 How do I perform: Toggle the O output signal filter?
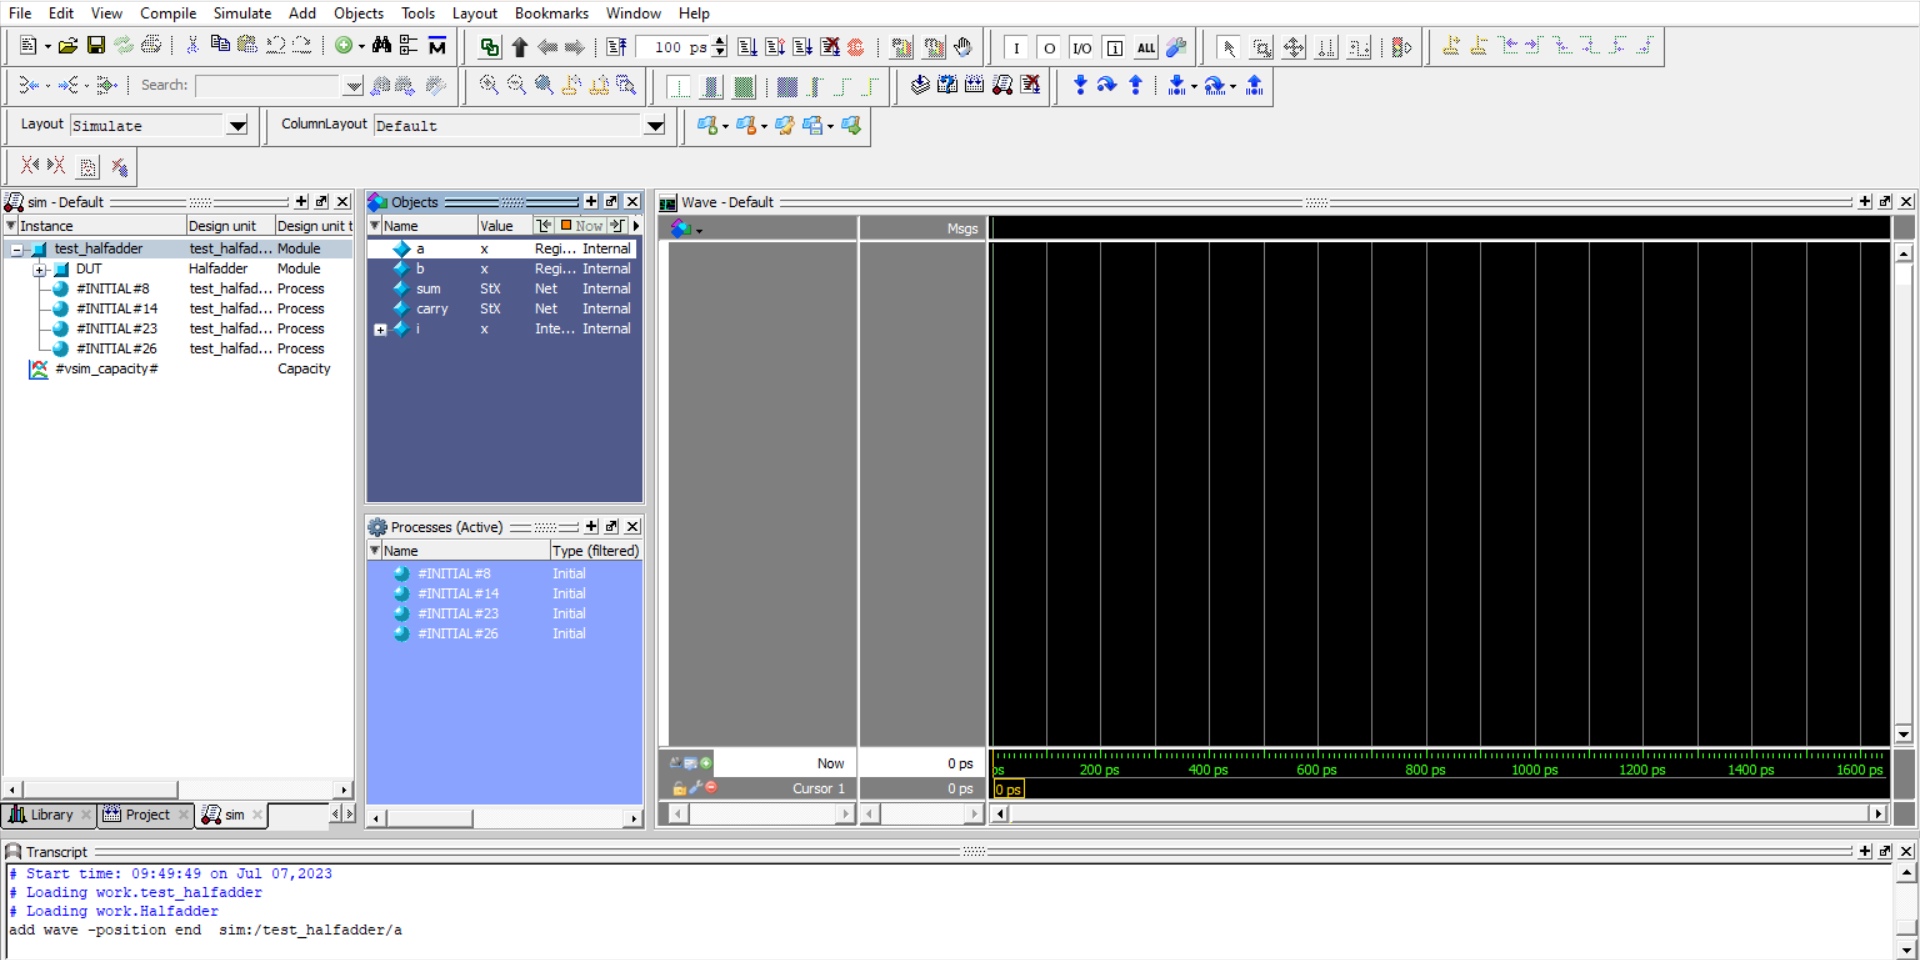click(x=1050, y=47)
